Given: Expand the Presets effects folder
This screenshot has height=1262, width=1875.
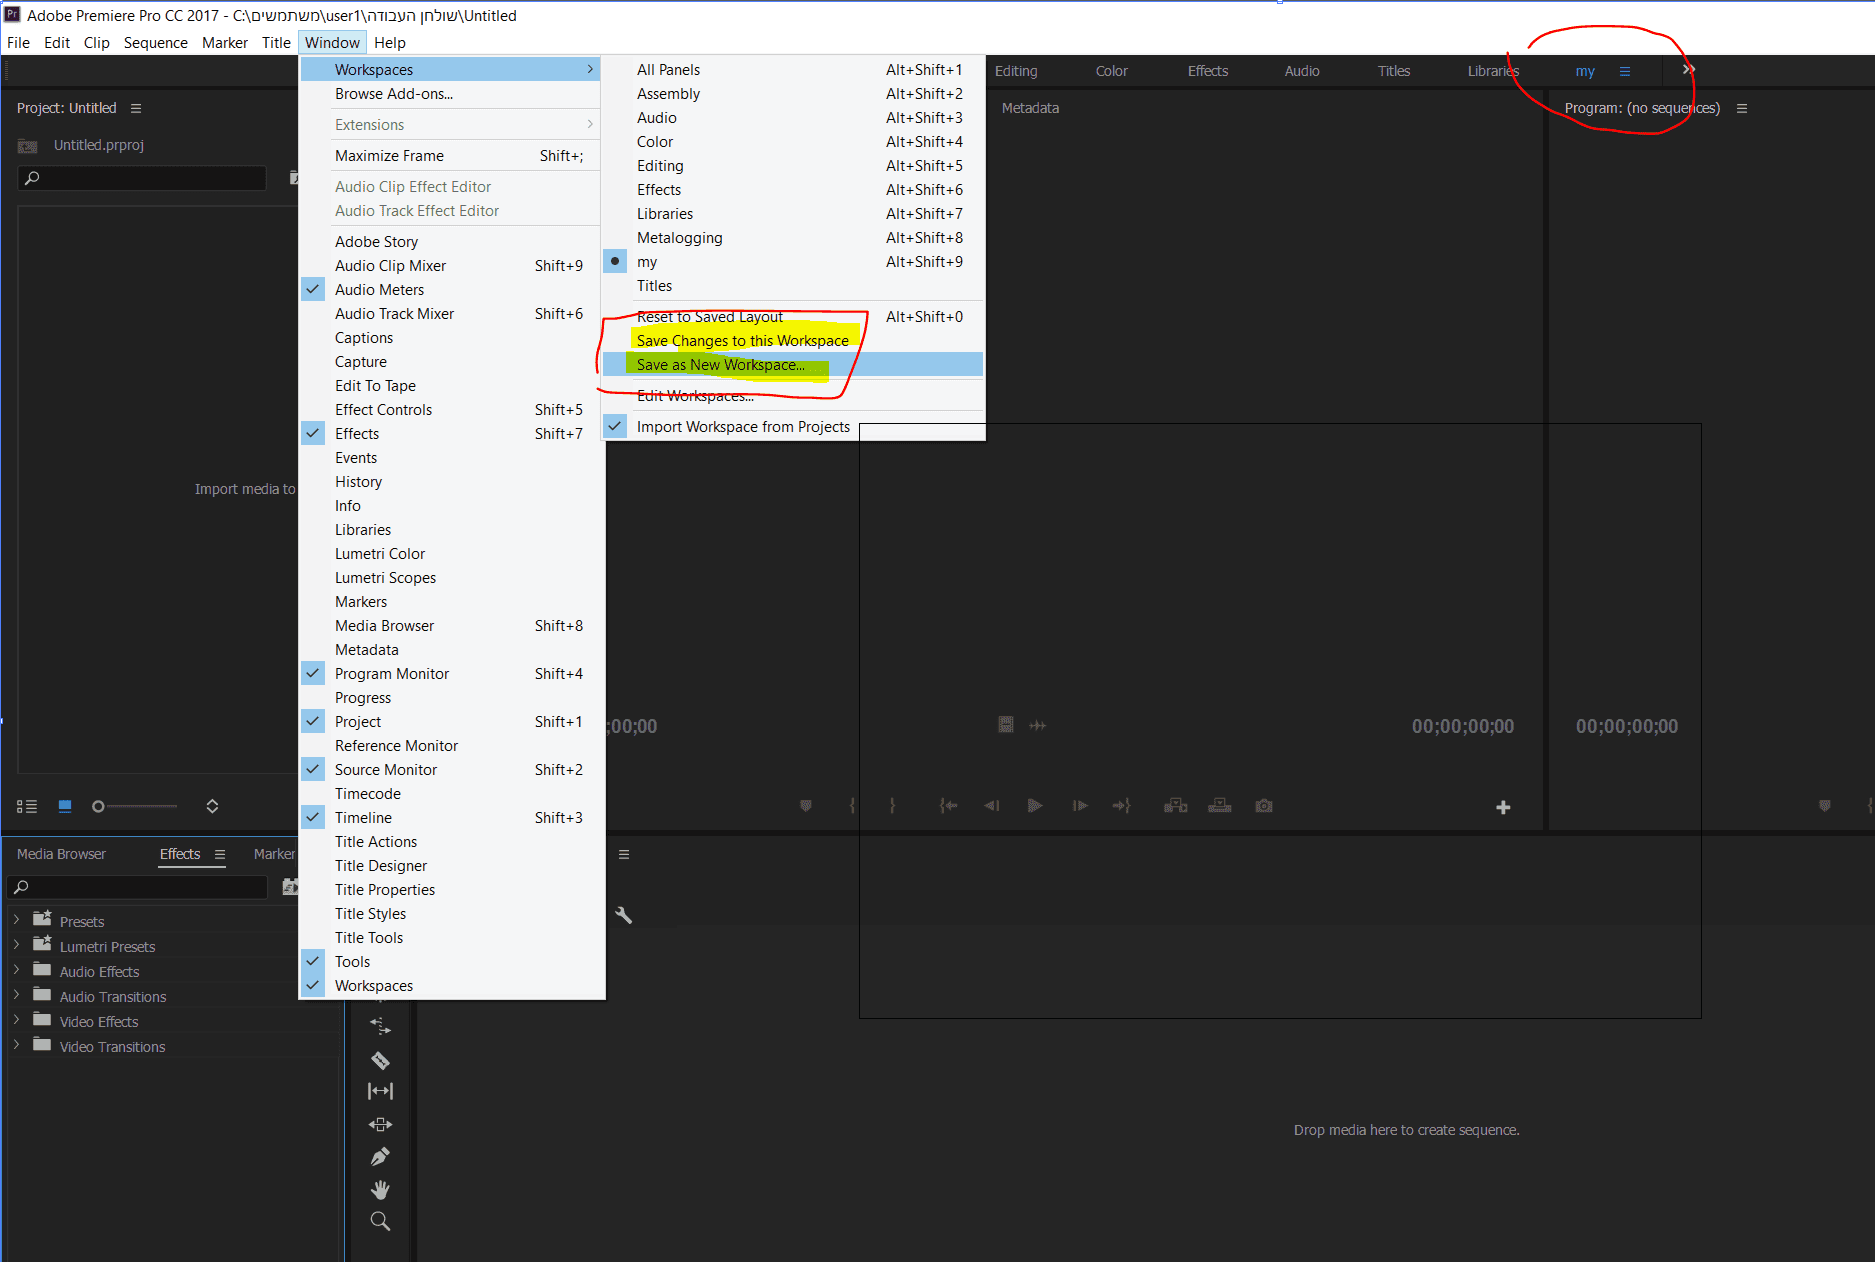Looking at the screenshot, I should (16, 920).
